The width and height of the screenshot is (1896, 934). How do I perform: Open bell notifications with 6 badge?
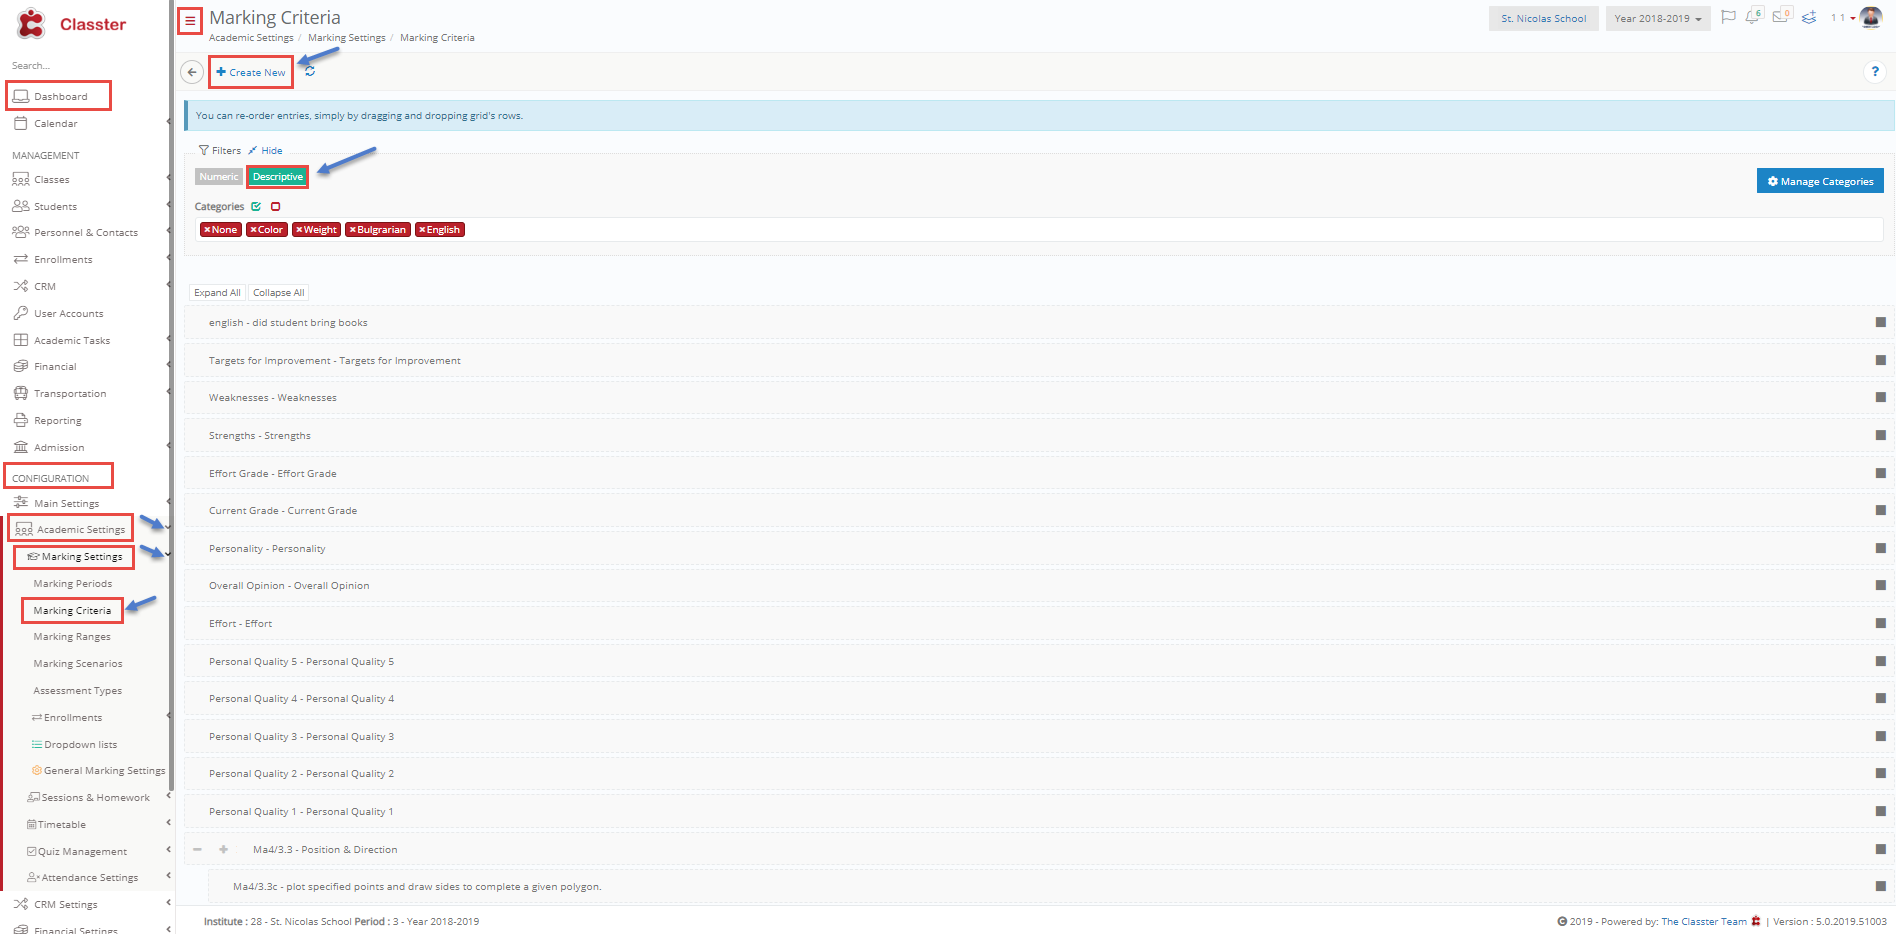click(x=1753, y=17)
